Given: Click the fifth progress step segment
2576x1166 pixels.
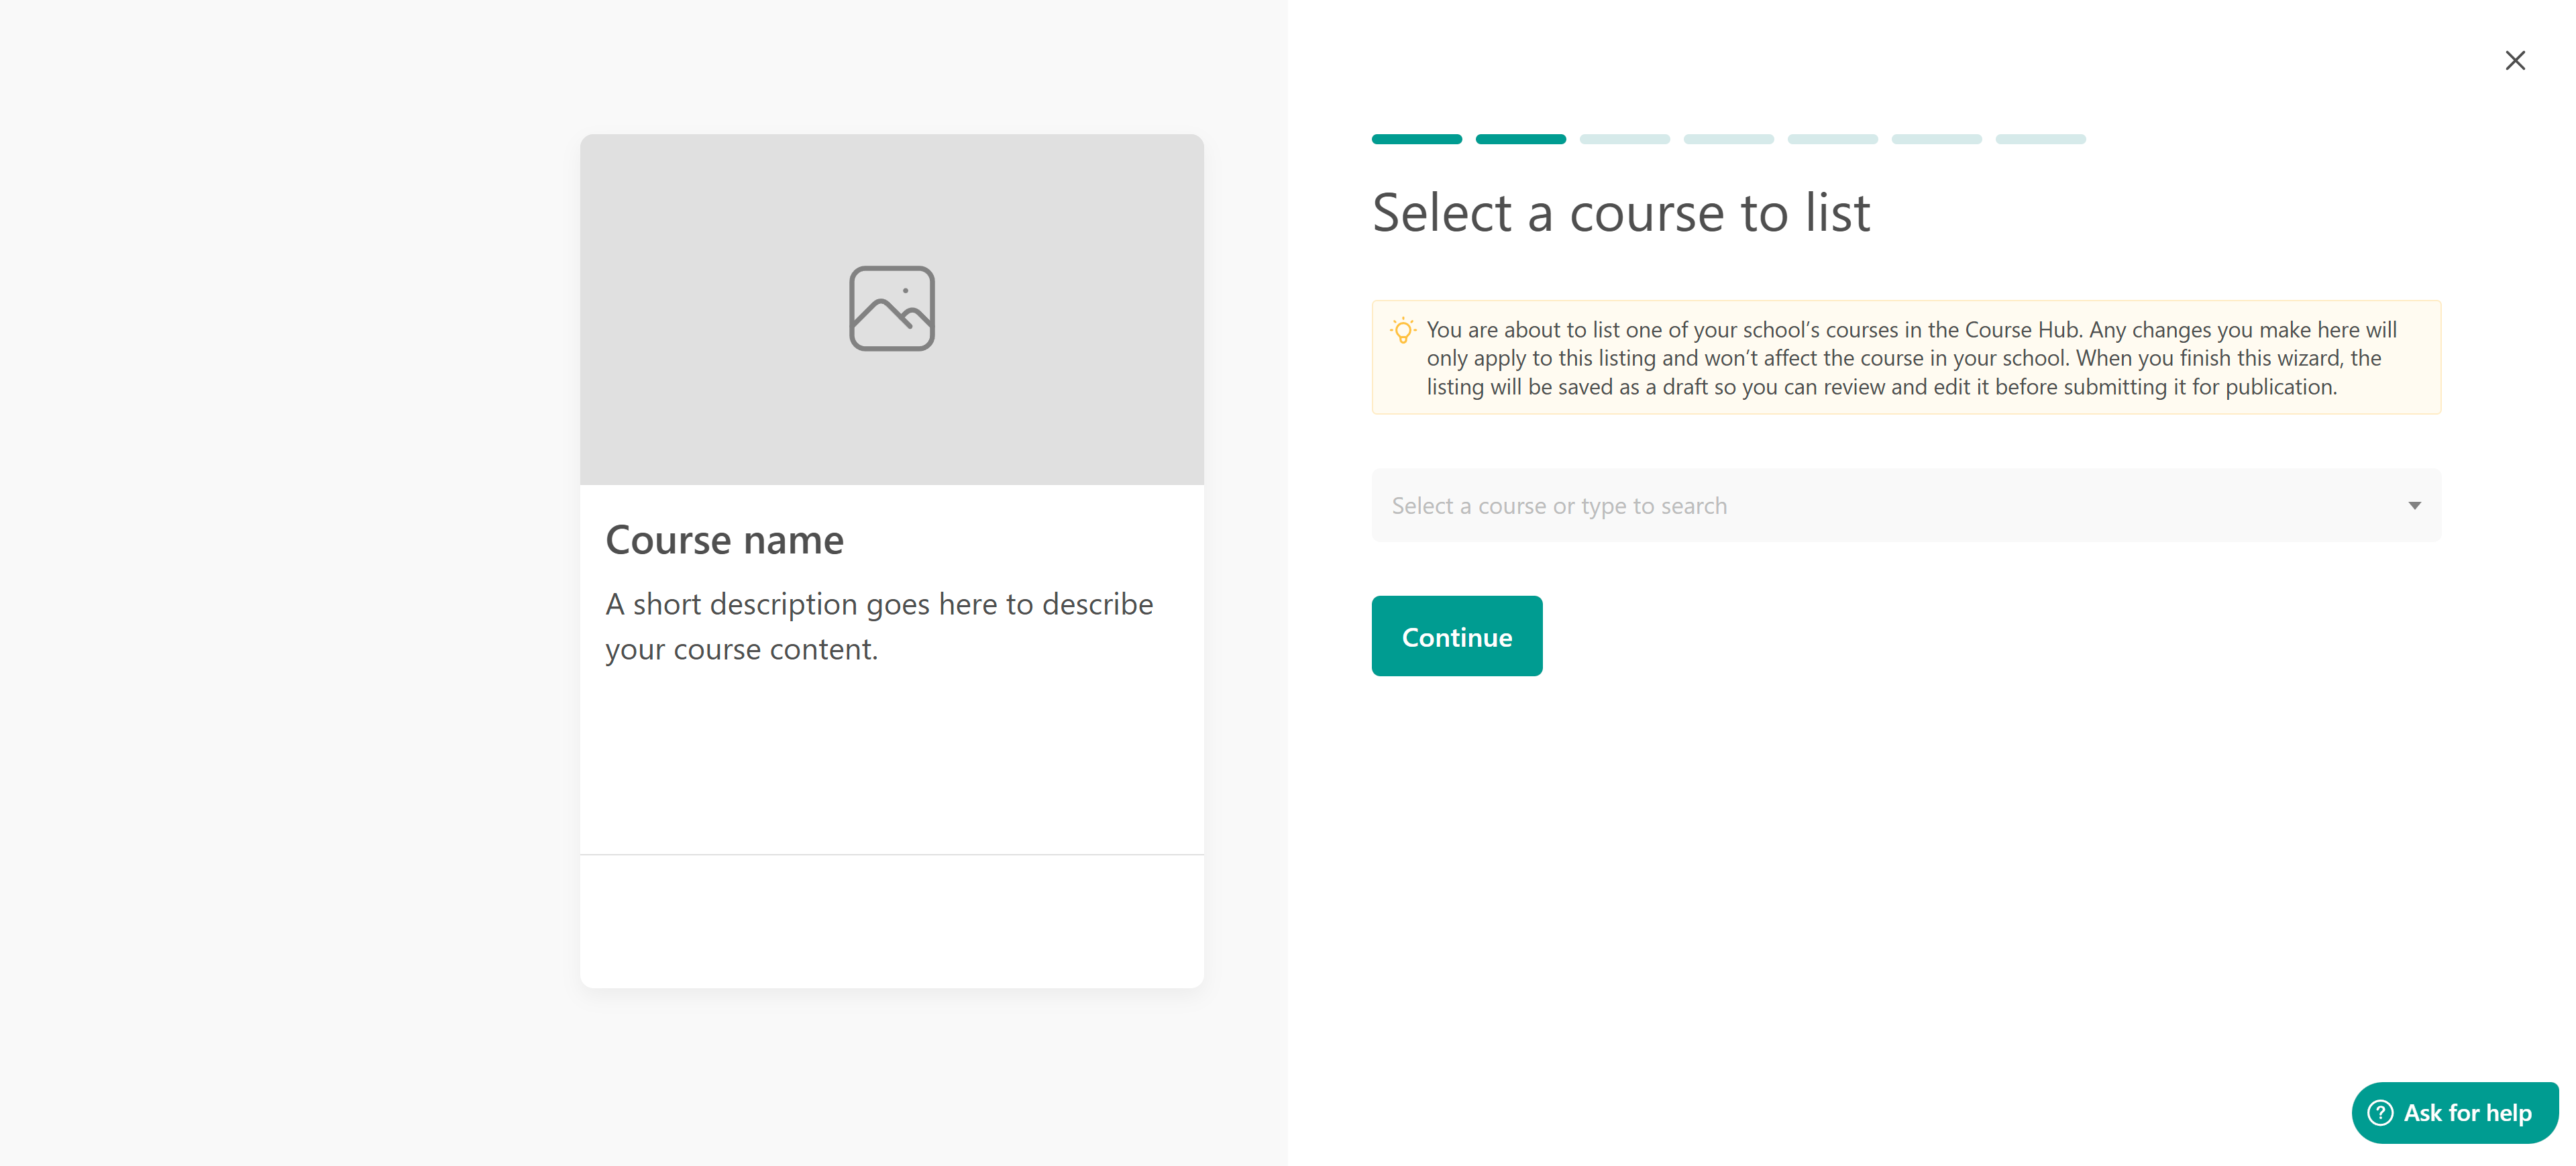Looking at the screenshot, I should click(x=1832, y=139).
